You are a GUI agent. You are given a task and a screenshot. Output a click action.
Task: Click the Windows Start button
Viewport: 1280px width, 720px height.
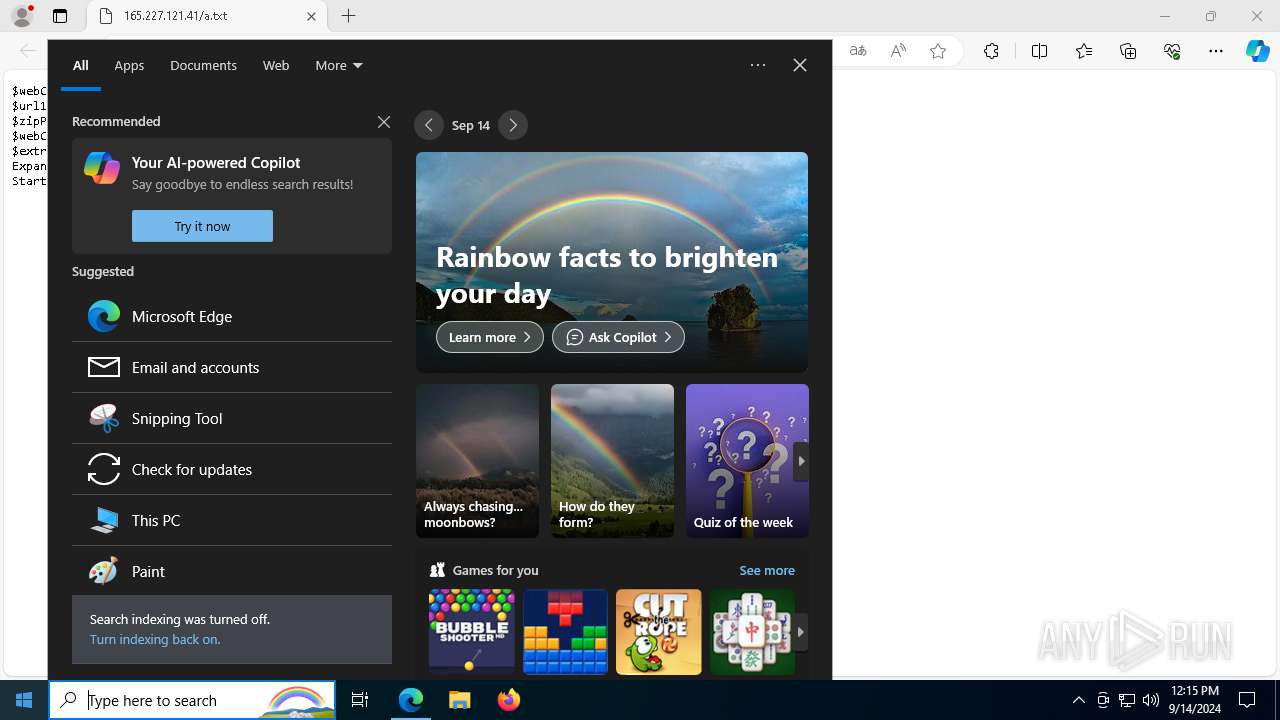point(24,700)
